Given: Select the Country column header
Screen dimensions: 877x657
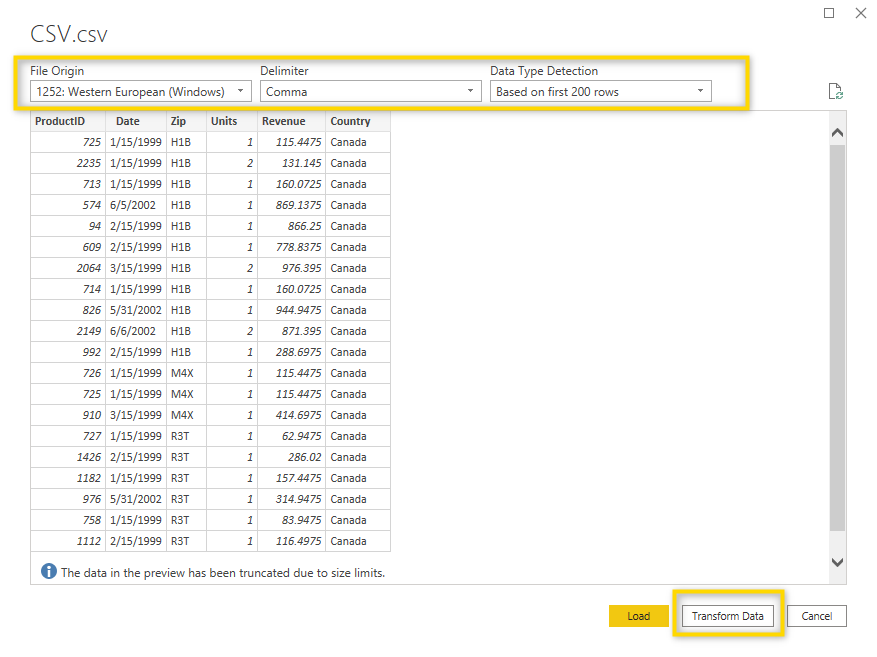Looking at the screenshot, I should pos(358,121).
